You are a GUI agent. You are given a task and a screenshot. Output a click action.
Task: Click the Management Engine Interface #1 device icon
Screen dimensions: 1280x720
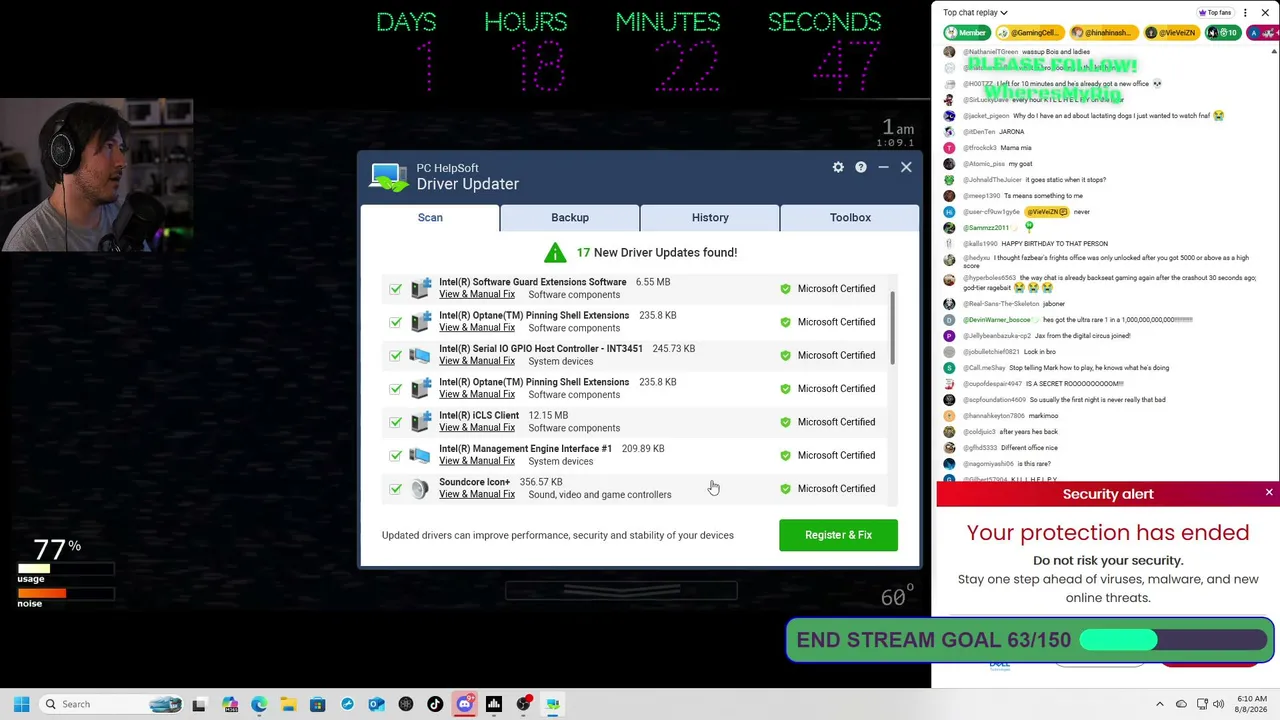pyautogui.click(x=420, y=455)
